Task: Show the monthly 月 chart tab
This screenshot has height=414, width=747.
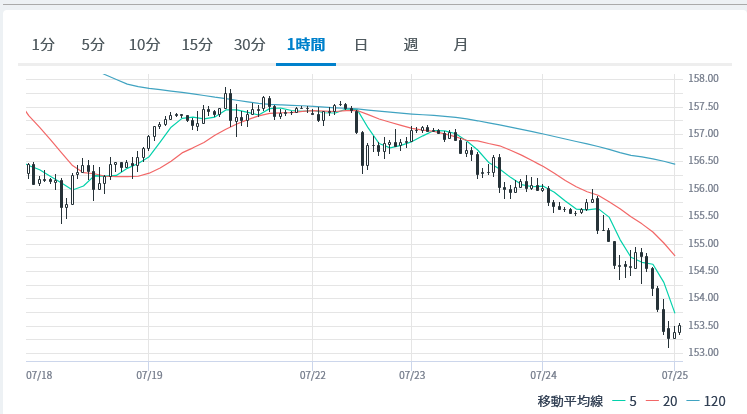Action: pyautogui.click(x=459, y=45)
